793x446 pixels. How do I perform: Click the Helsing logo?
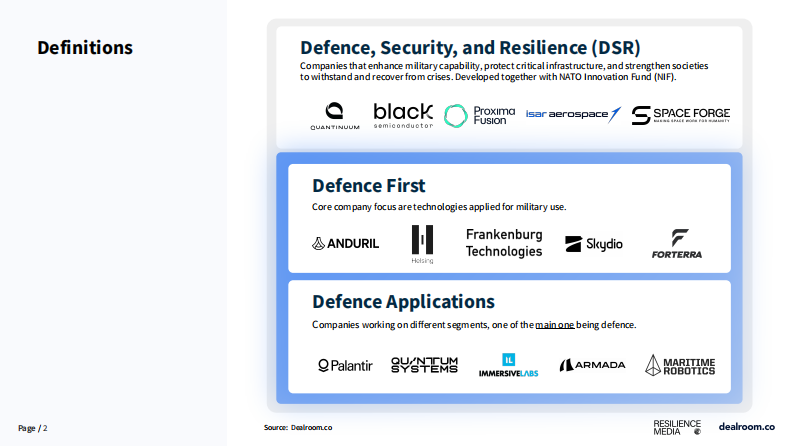(422, 244)
